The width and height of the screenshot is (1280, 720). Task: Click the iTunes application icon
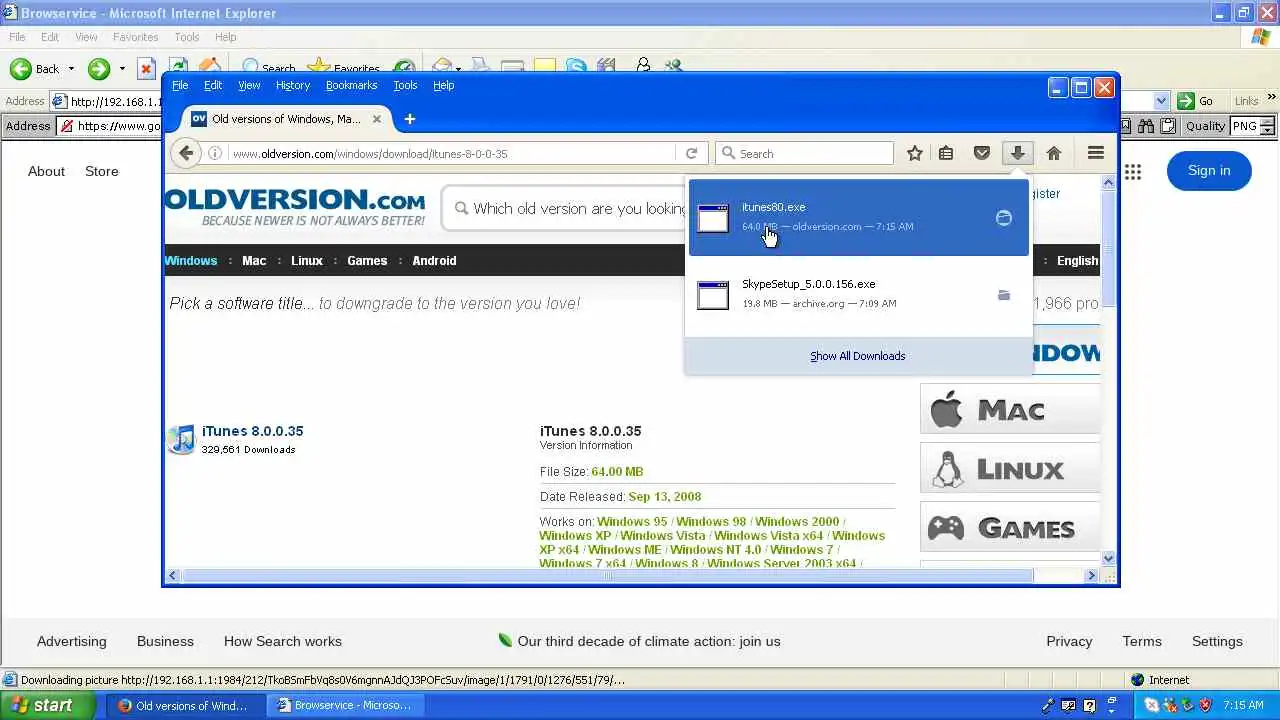click(181, 439)
